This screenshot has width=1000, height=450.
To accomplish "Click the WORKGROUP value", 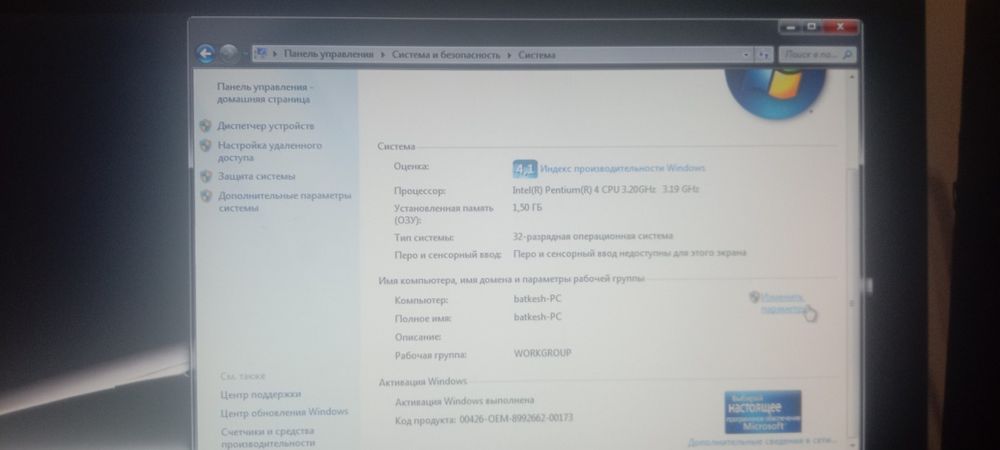I will point(543,352).
